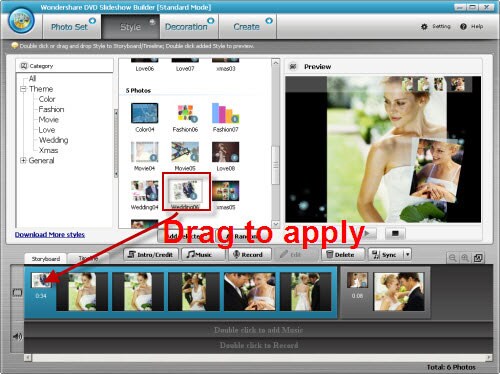Select the Wedding04 style thumbnail
The image size is (500, 374).
coord(144,191)
